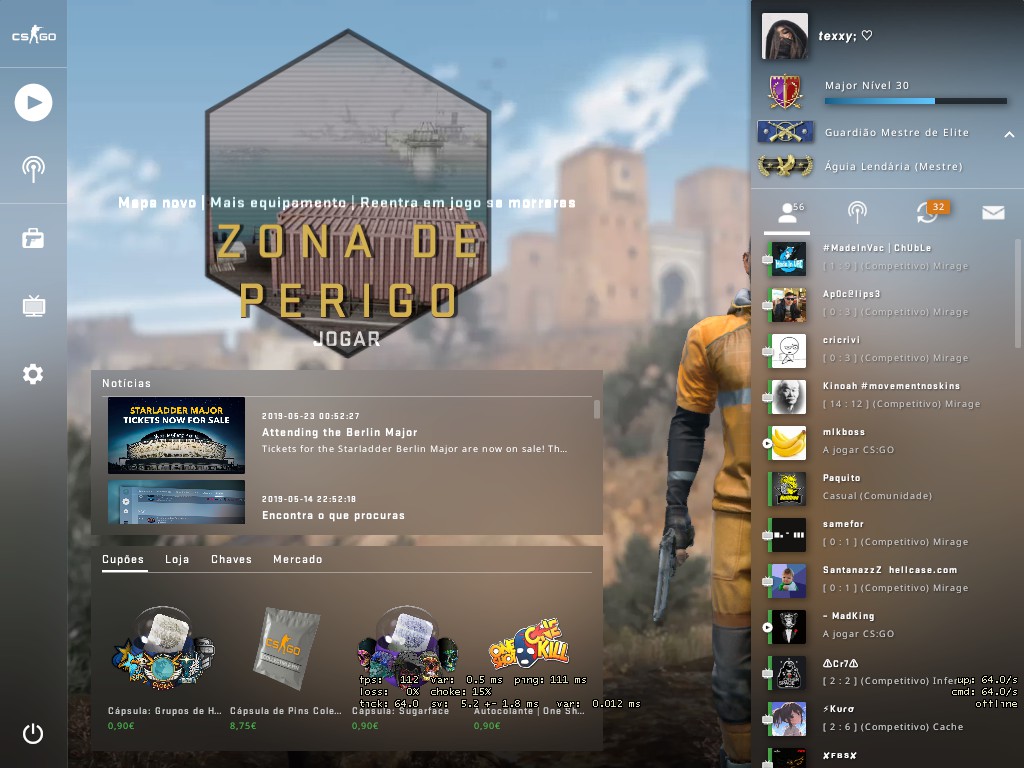Image resolution: width=1024 pixels, height=768 pixels.
Task: Select the Cupões store tab
Action: [123, 559]
